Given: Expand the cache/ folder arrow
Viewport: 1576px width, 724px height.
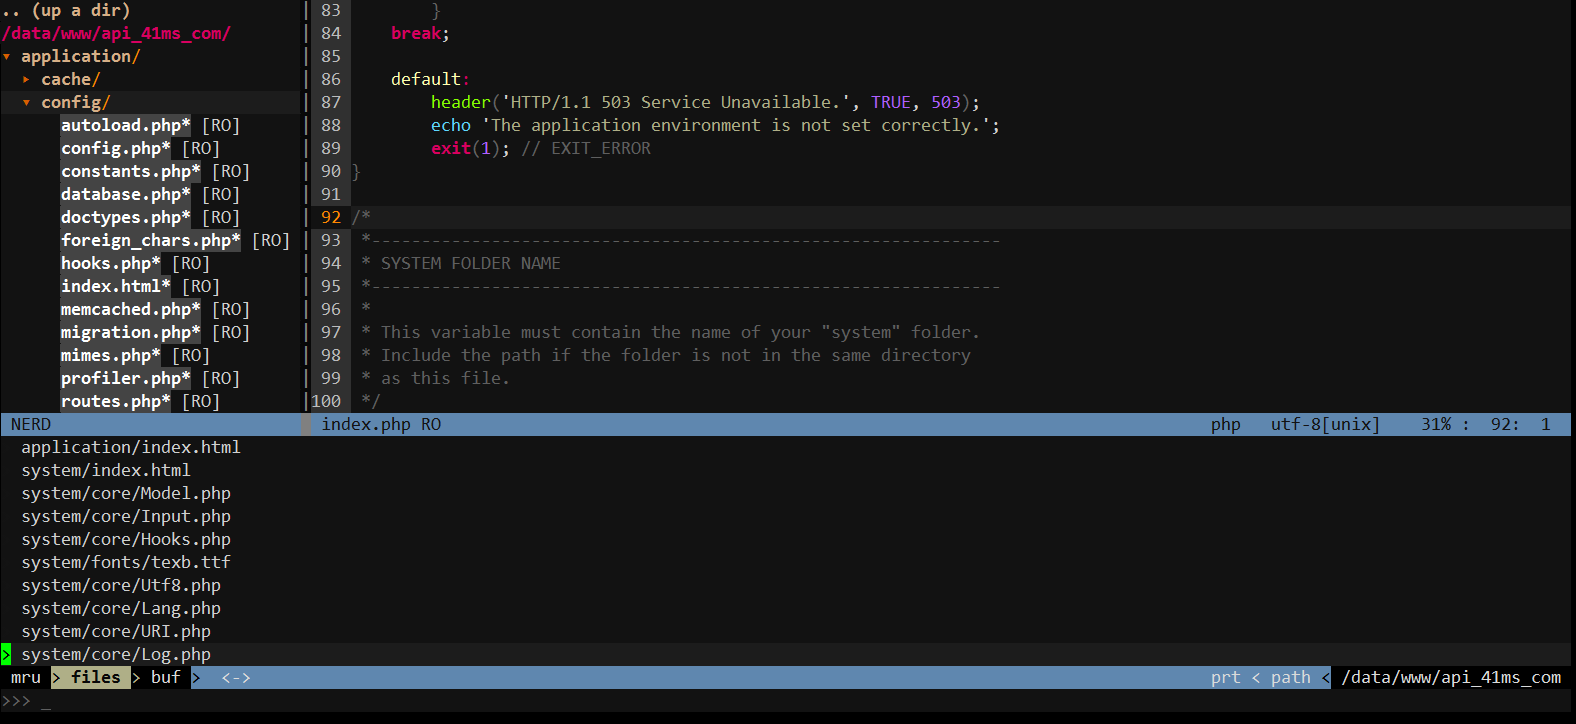Looking at the screenshot, I should (x=26, y=80).
